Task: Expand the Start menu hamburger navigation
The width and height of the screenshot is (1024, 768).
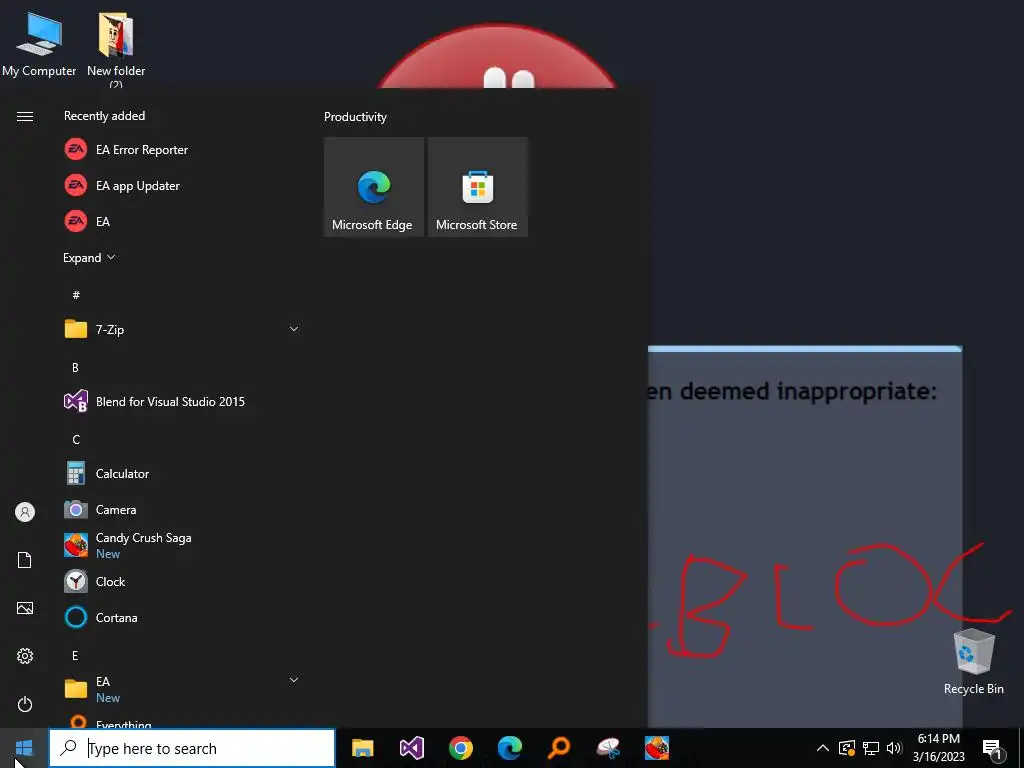Action: click(25, 116)
